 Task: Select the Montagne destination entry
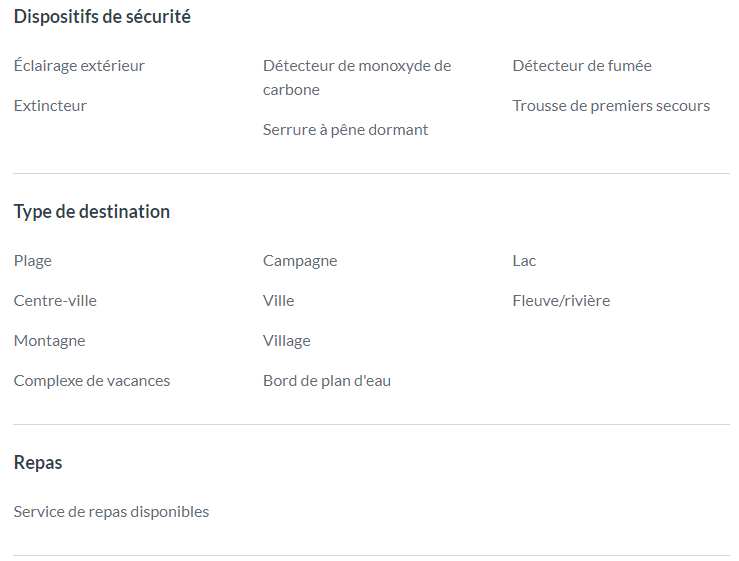[49, 341]
